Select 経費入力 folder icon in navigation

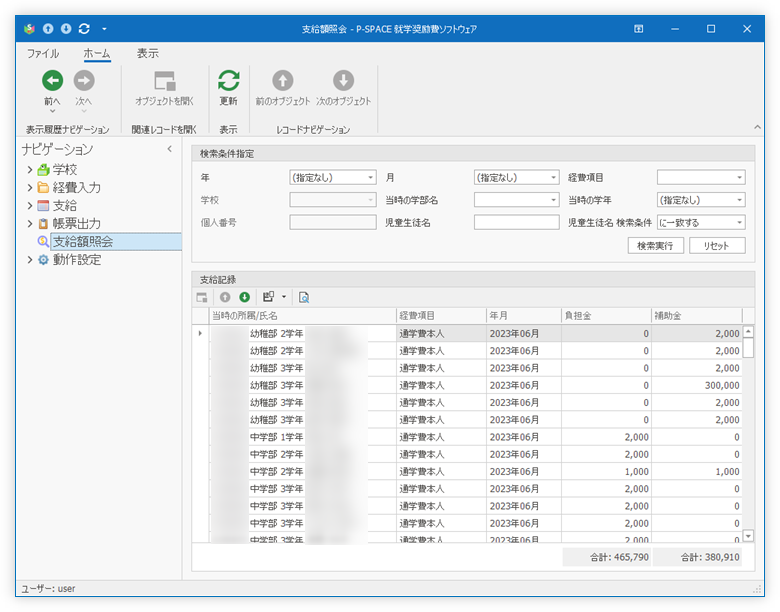[x=43, y=188]
